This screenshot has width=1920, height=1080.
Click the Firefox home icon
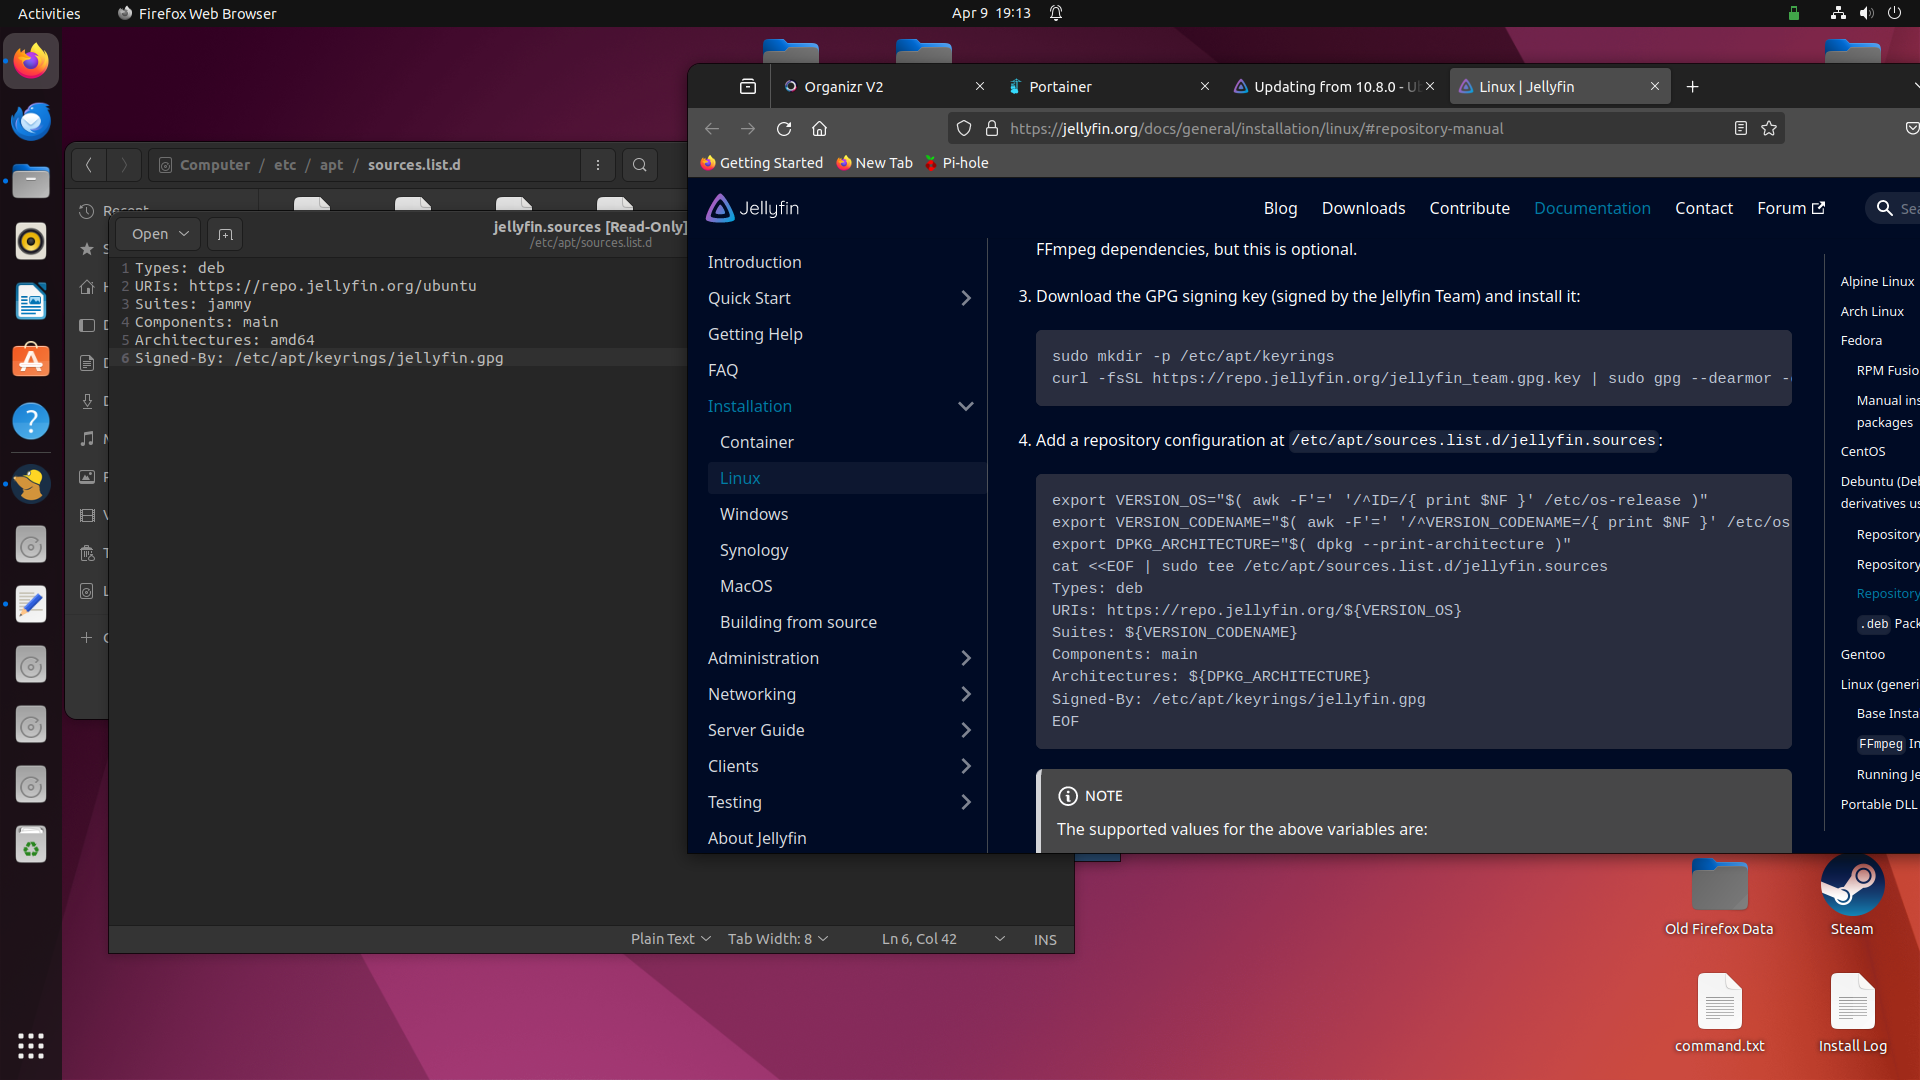point(819,128)
